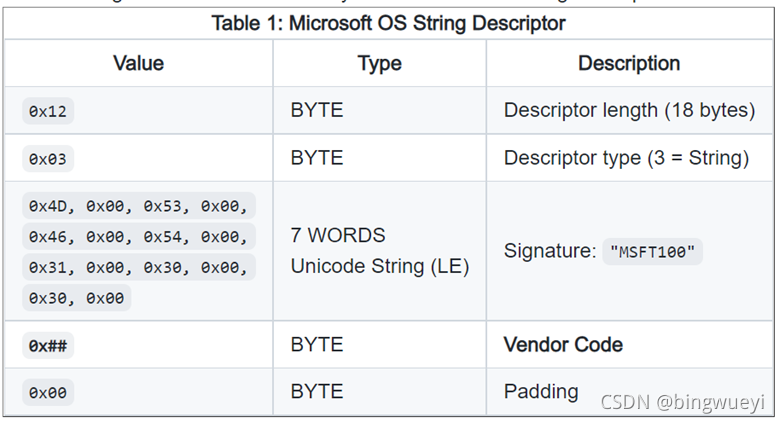Click 'Descriptor length (18 bytes)' text
Viewport: 779px width, 423px height.
click(x=629, y=110)
